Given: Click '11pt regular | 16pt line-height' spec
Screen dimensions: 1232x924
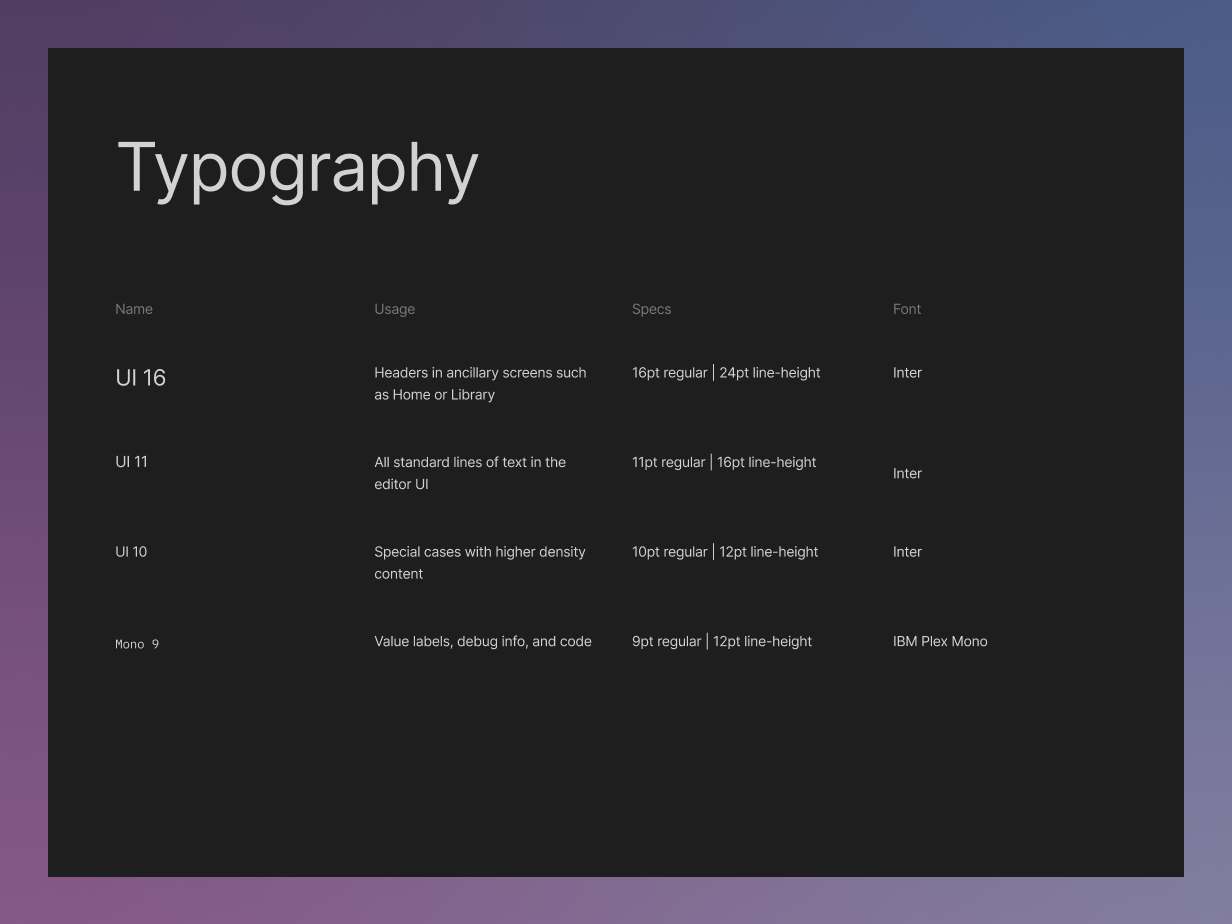Looking at the screenshot, I should click(724, 462).
